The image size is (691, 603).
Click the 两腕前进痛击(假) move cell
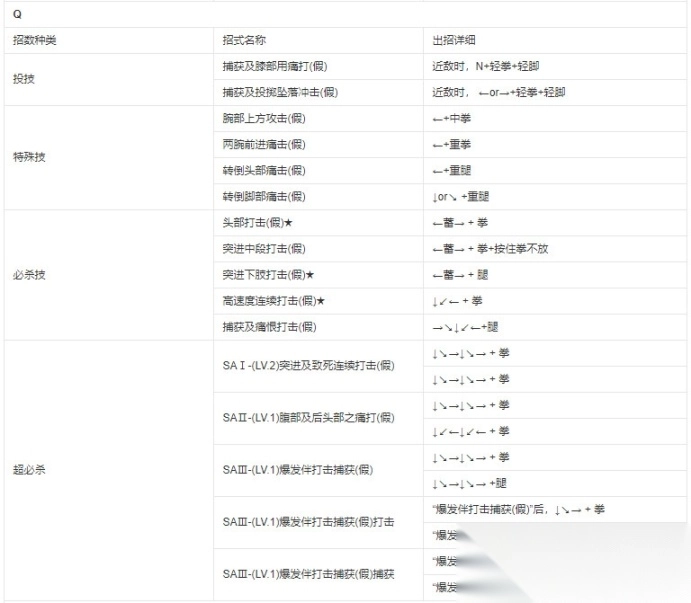tap(264, 144)
